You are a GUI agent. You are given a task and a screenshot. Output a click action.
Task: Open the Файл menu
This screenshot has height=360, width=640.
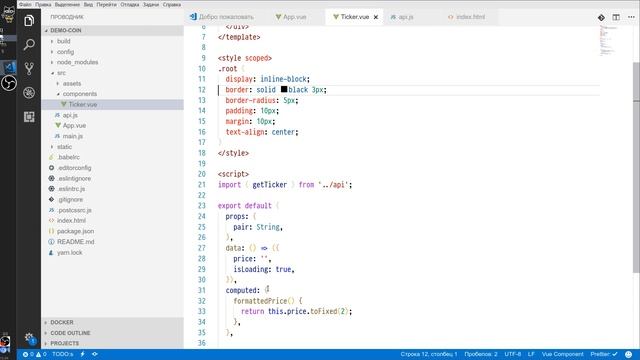click(25, 4)
